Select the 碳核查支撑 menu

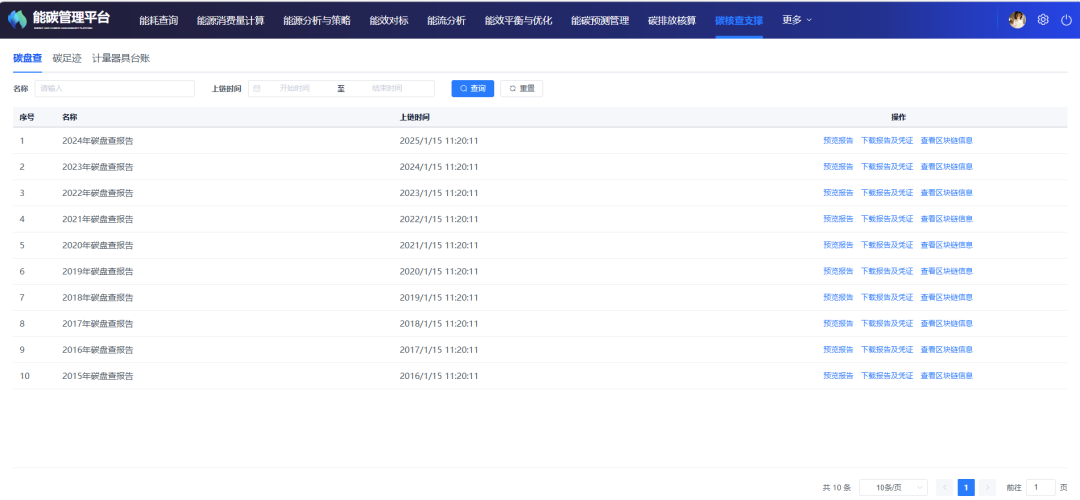[x=739, y=21]
